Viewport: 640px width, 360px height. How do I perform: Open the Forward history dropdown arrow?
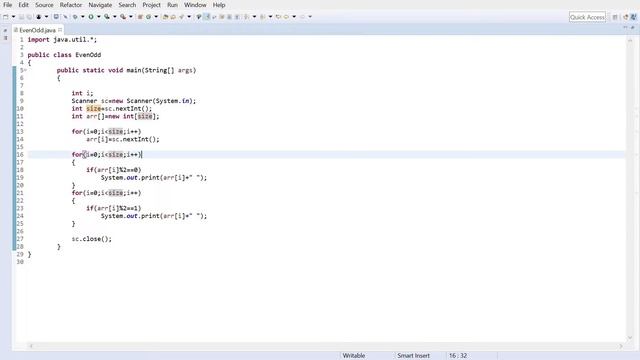pyautogui.click(x=310, y=17)
